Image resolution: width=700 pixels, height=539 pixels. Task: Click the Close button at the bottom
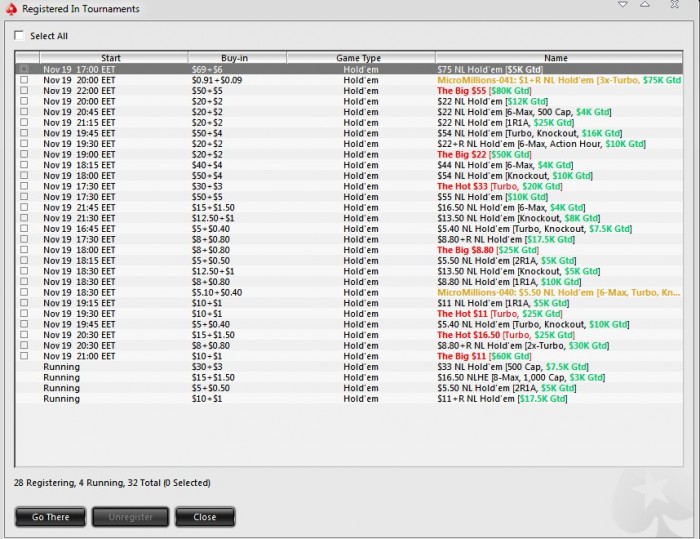(x=205, y=517)
